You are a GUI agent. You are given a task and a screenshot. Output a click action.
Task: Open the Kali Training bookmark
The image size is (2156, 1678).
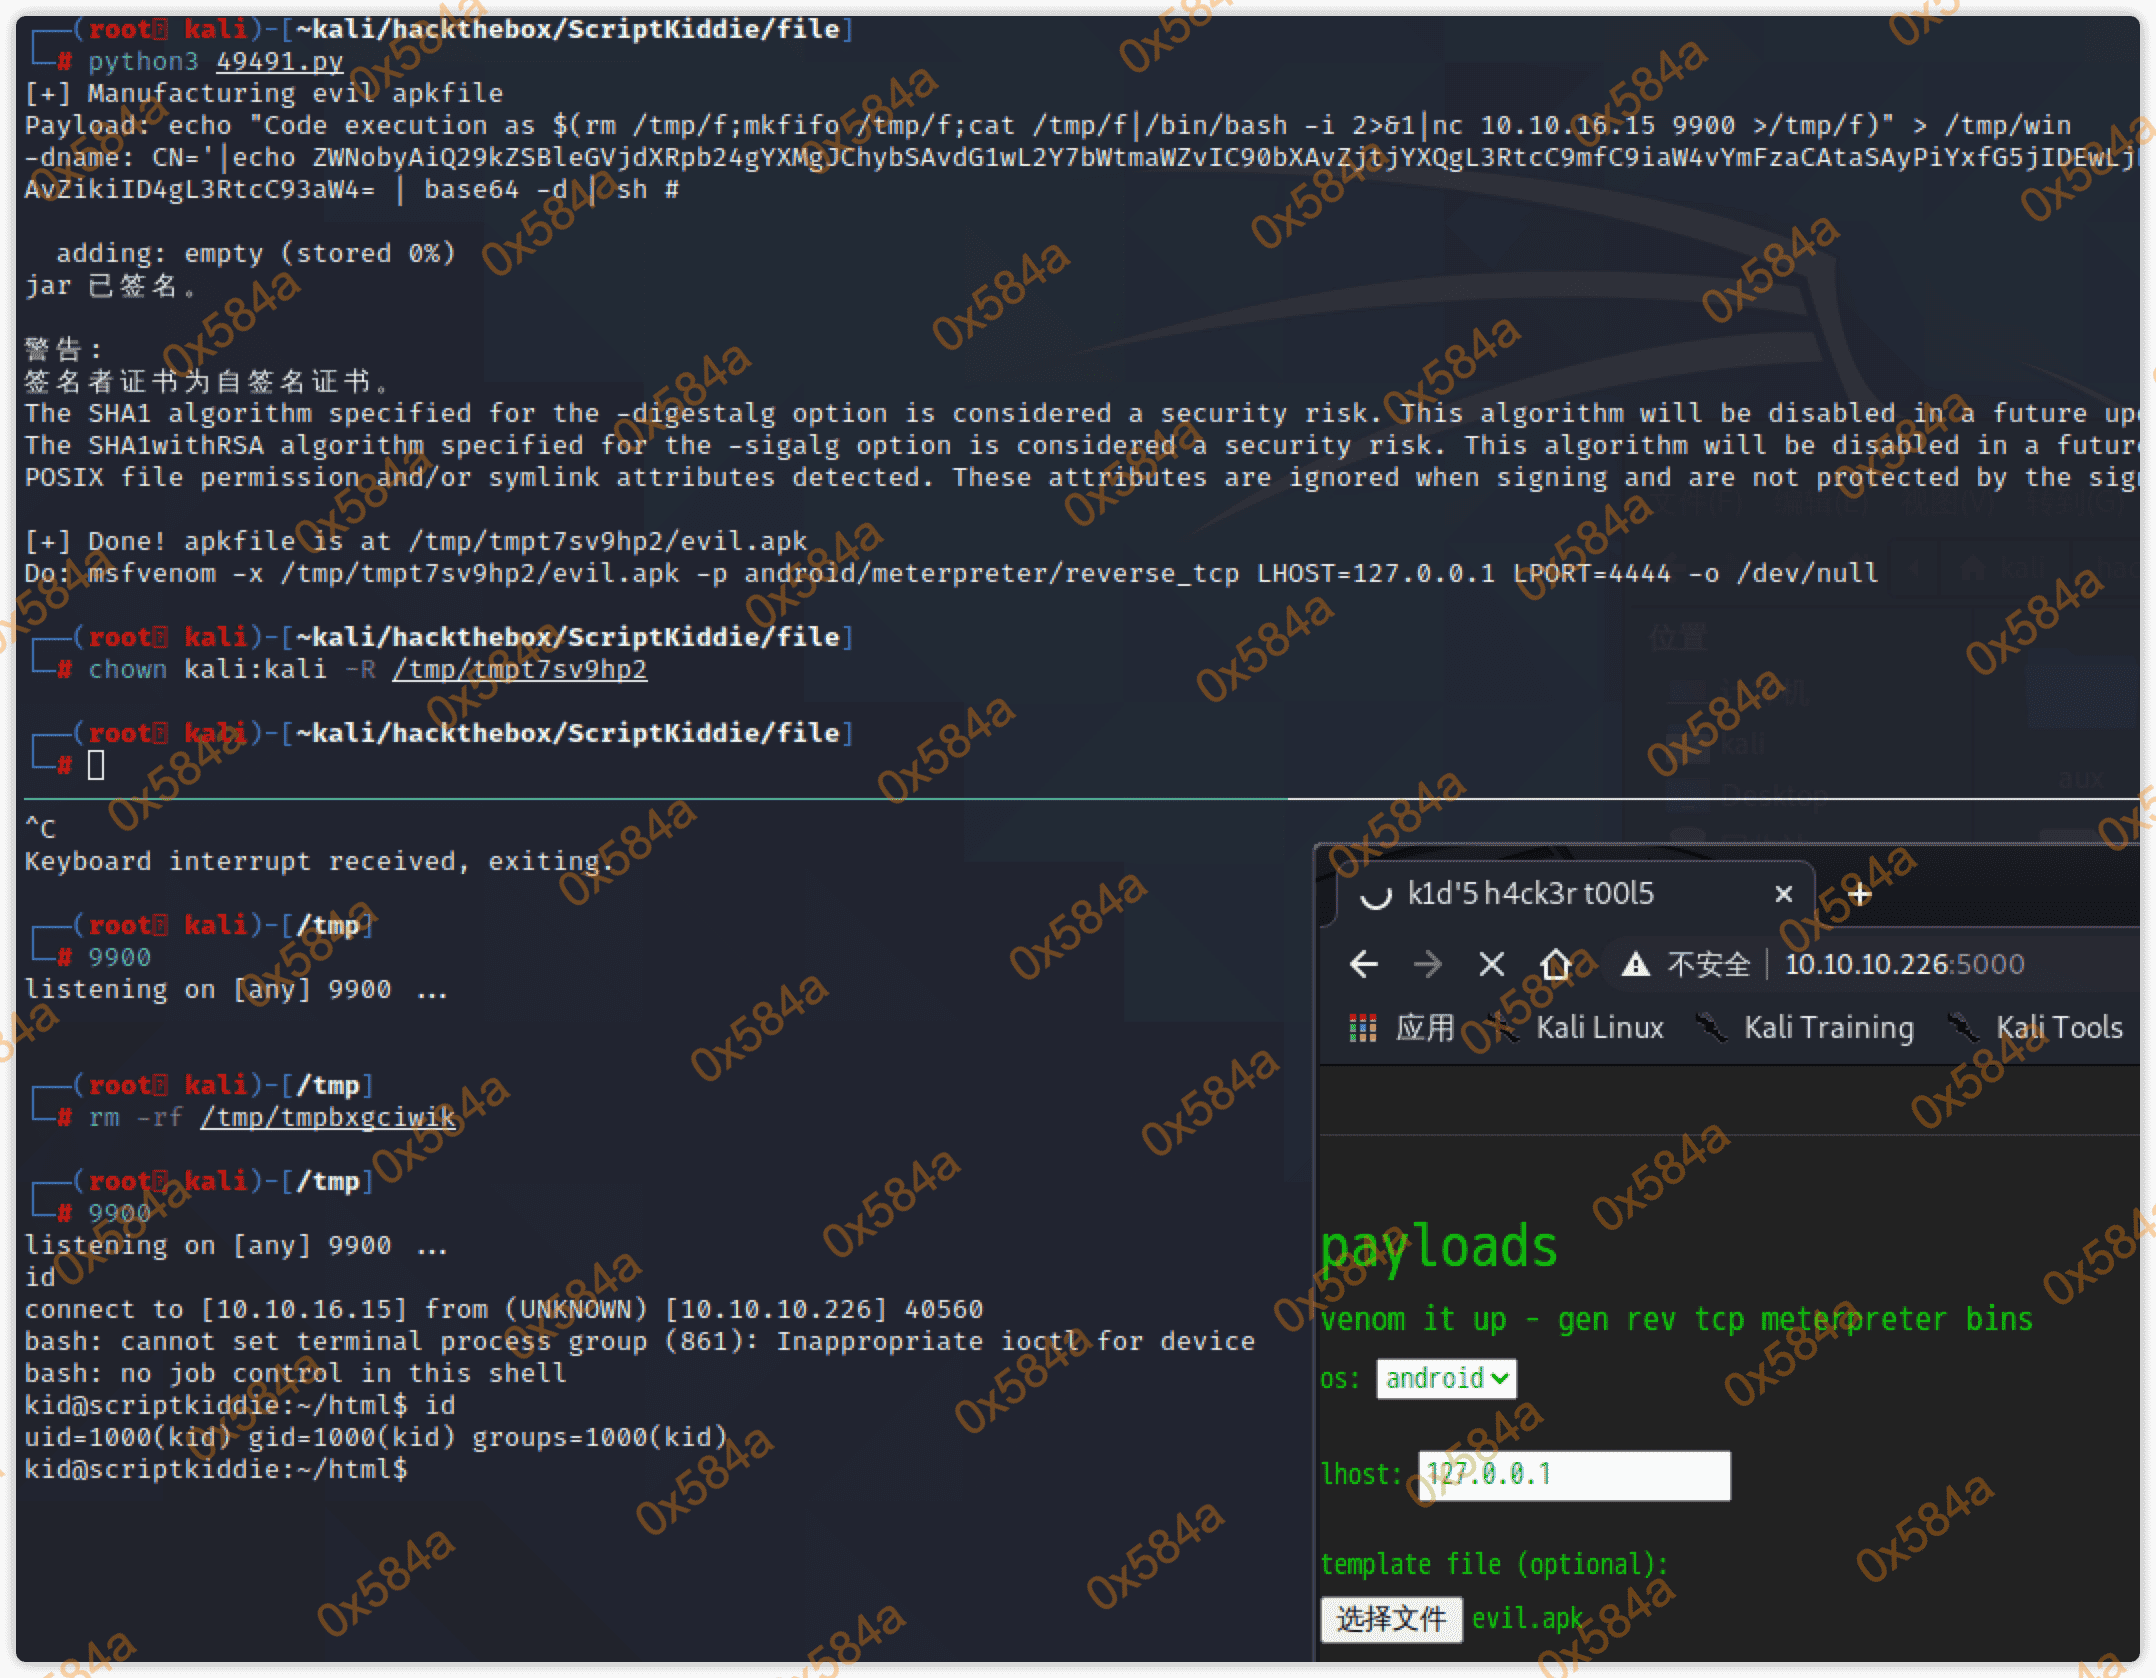[x=1827, y=1027]
